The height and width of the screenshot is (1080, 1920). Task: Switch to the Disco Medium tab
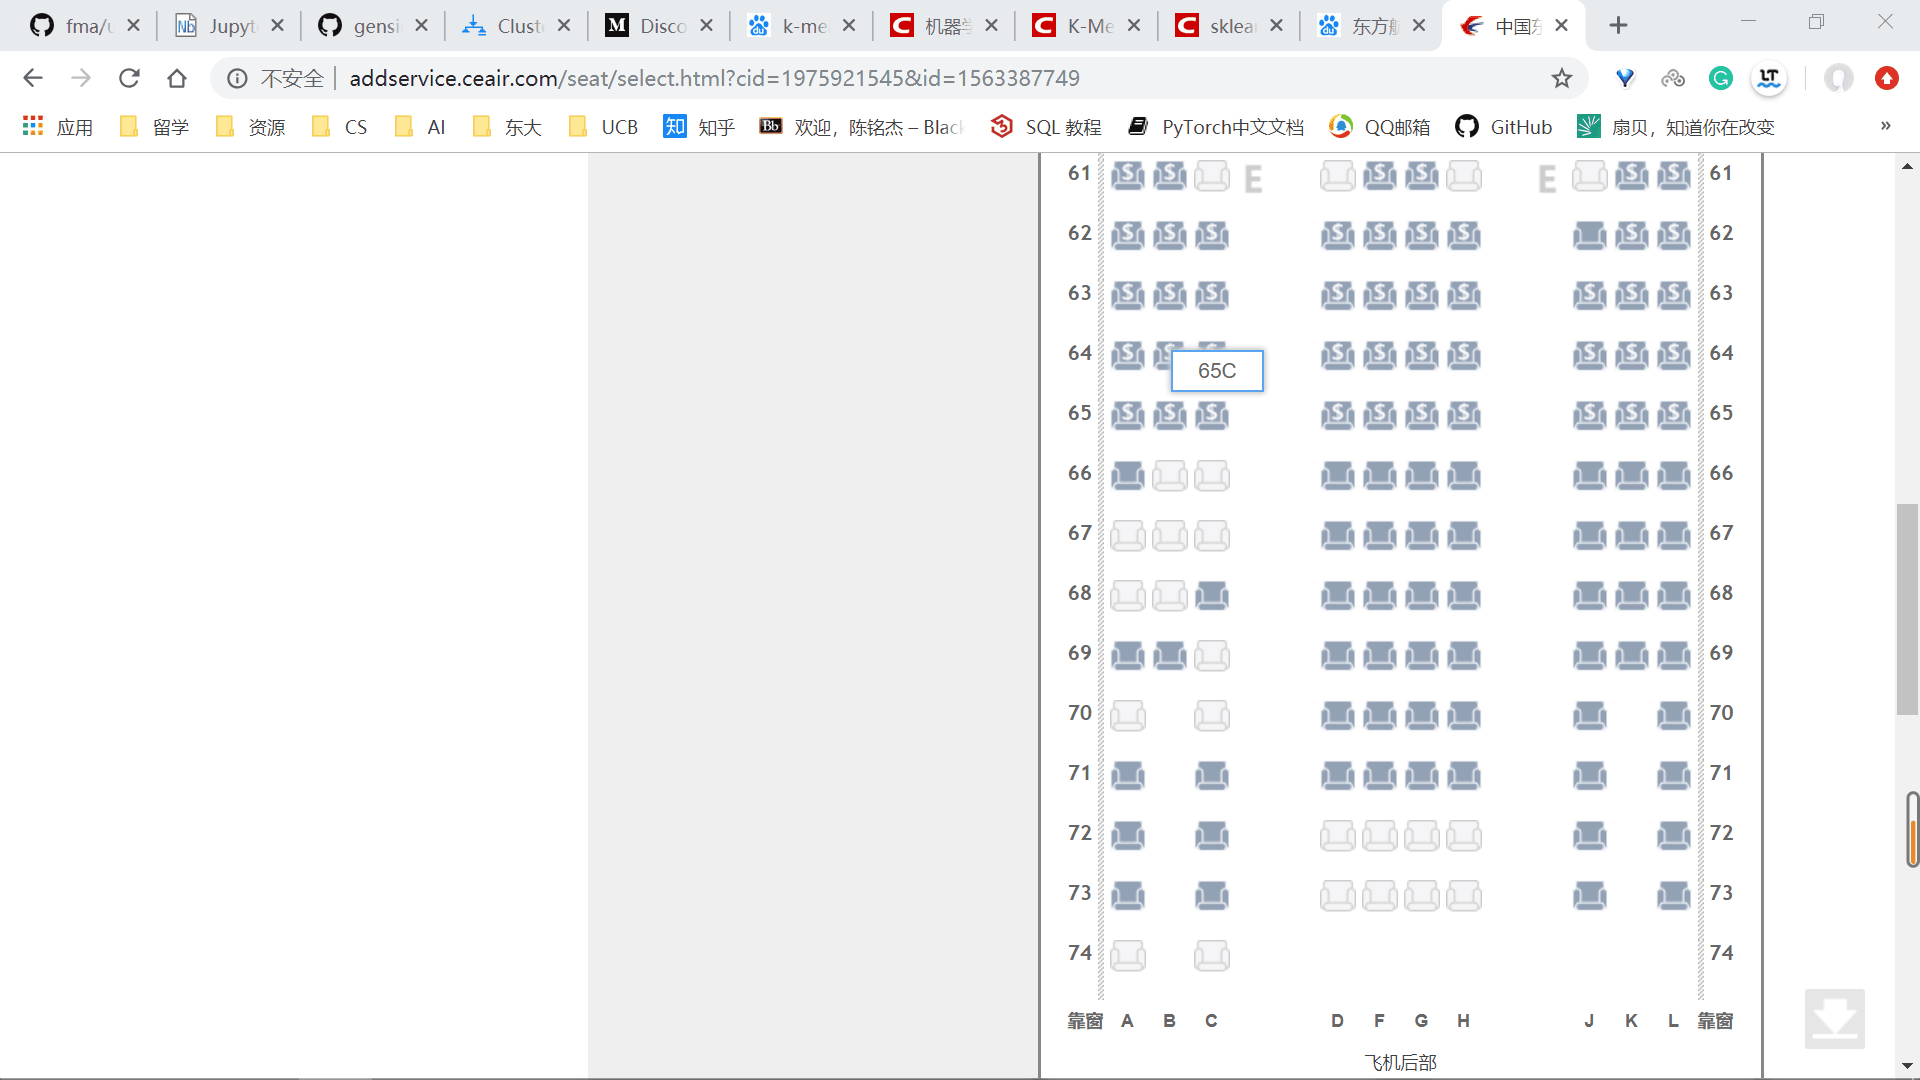click(660, 26)
